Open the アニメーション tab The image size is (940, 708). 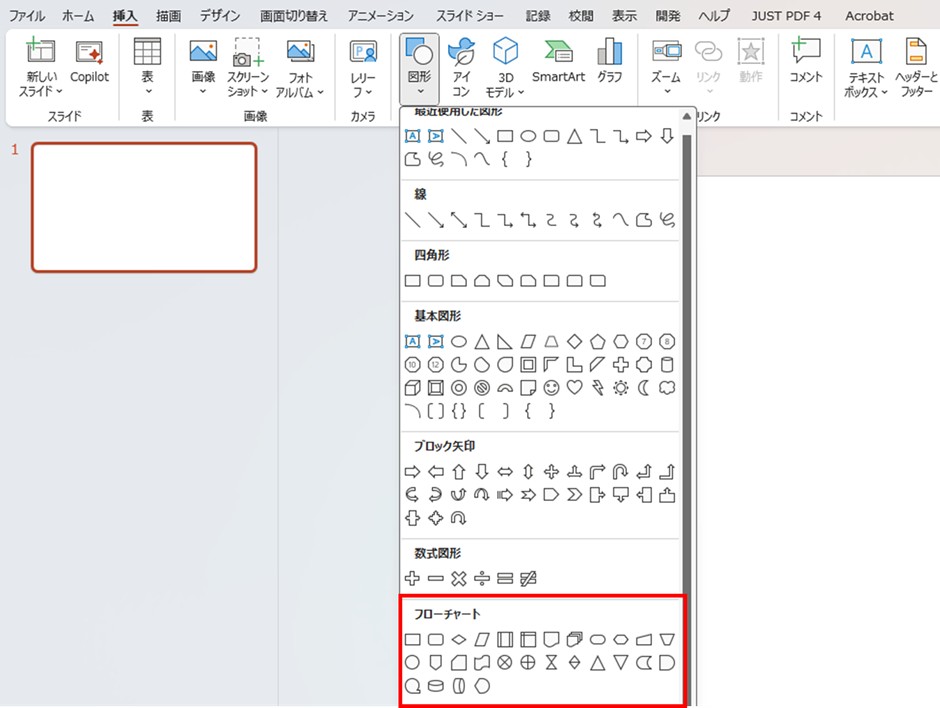(x=380, y=16)
